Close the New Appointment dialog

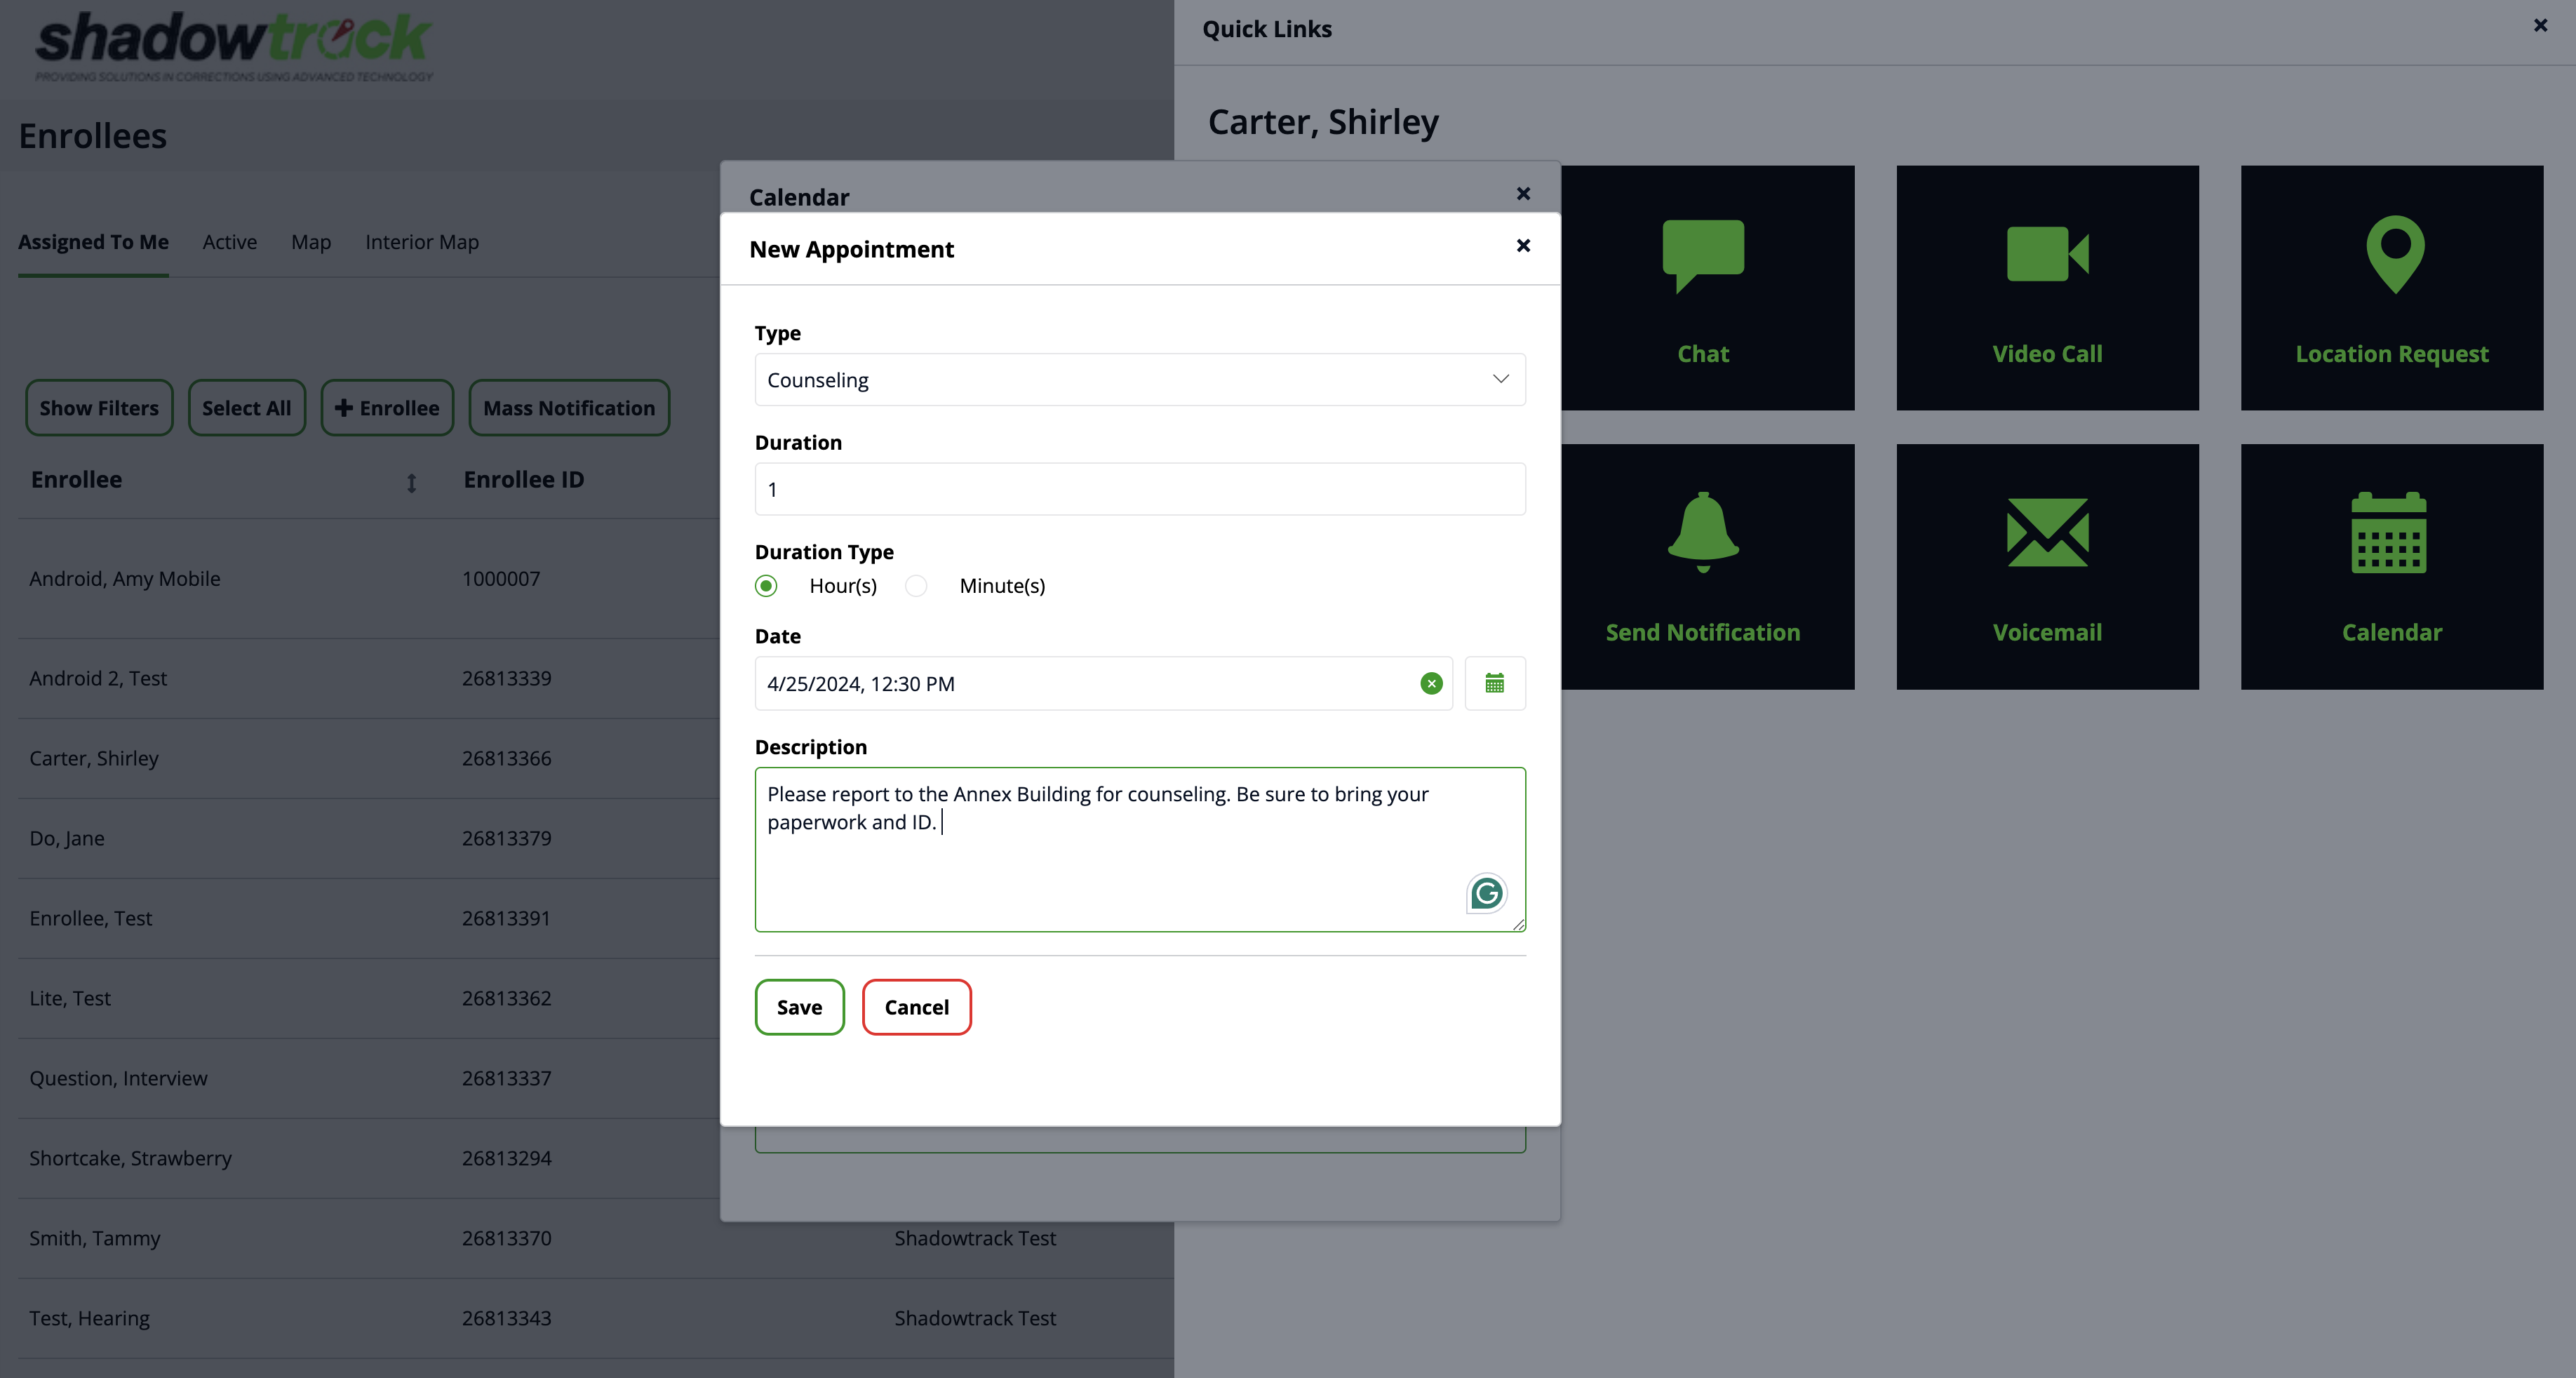pyautogui.click(x=1523, y=246)
